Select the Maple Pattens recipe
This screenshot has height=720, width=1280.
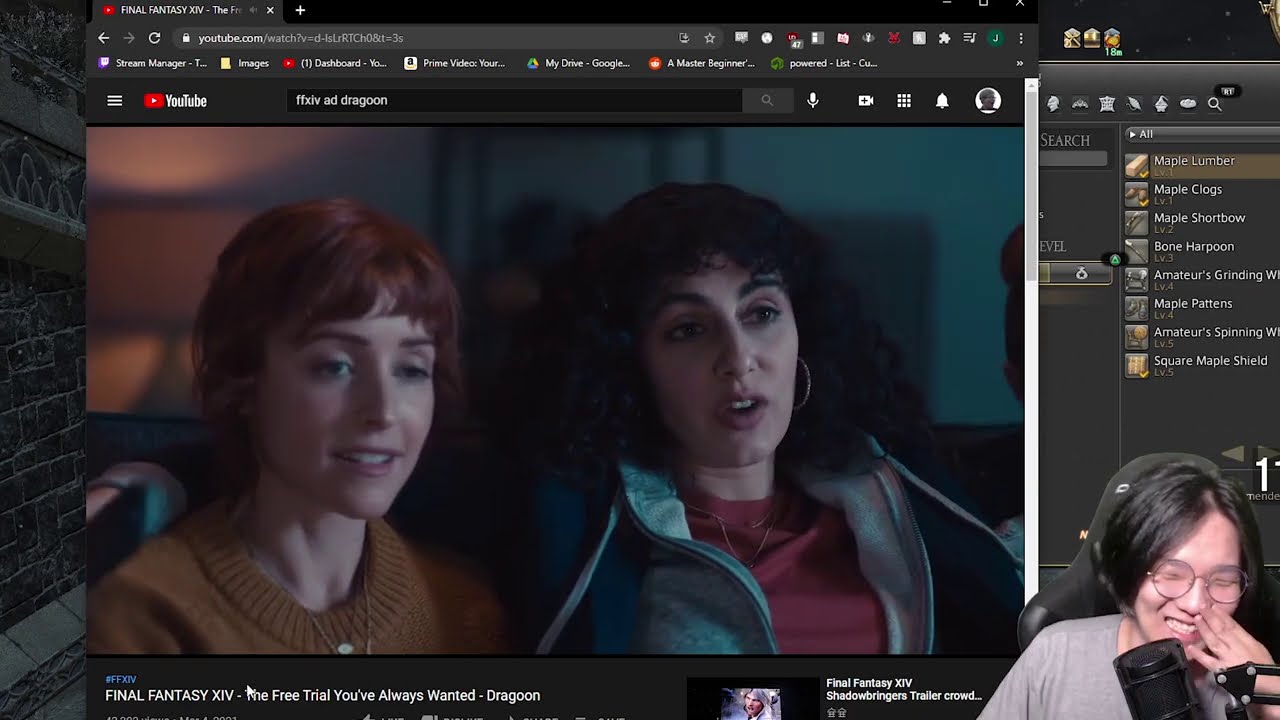coord(1202,308)
